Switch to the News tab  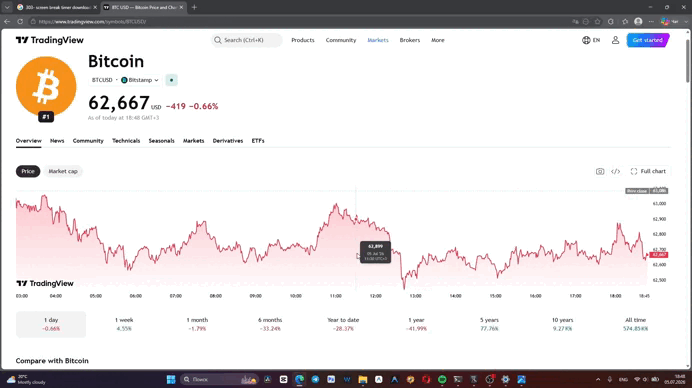pyautogui.click(x=57, y=141)
